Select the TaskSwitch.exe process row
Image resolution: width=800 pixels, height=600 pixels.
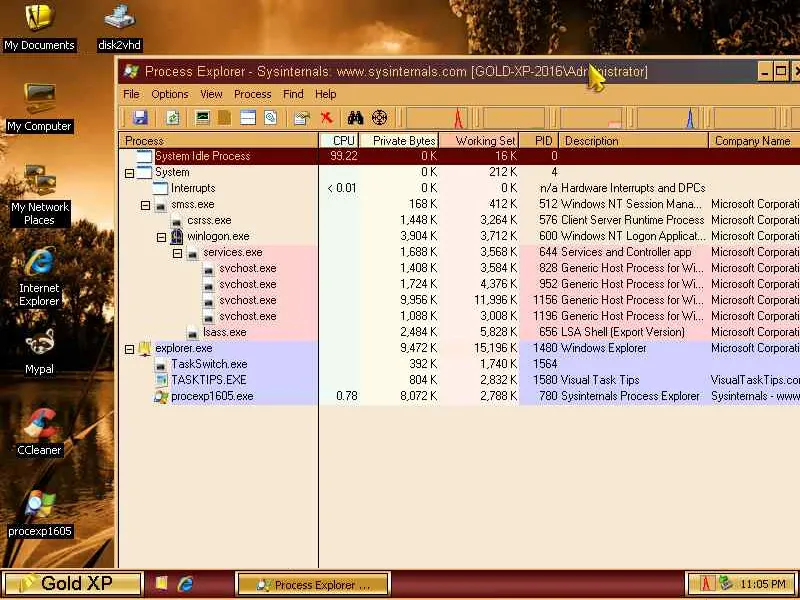[459, 364]
